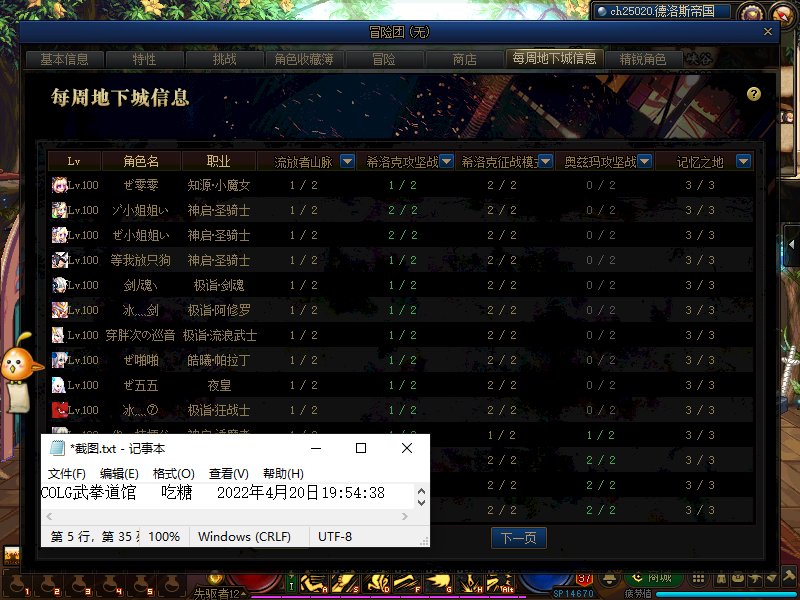Use skill icon on hotkey S
800x600 pixels.
tap(345, 584)
